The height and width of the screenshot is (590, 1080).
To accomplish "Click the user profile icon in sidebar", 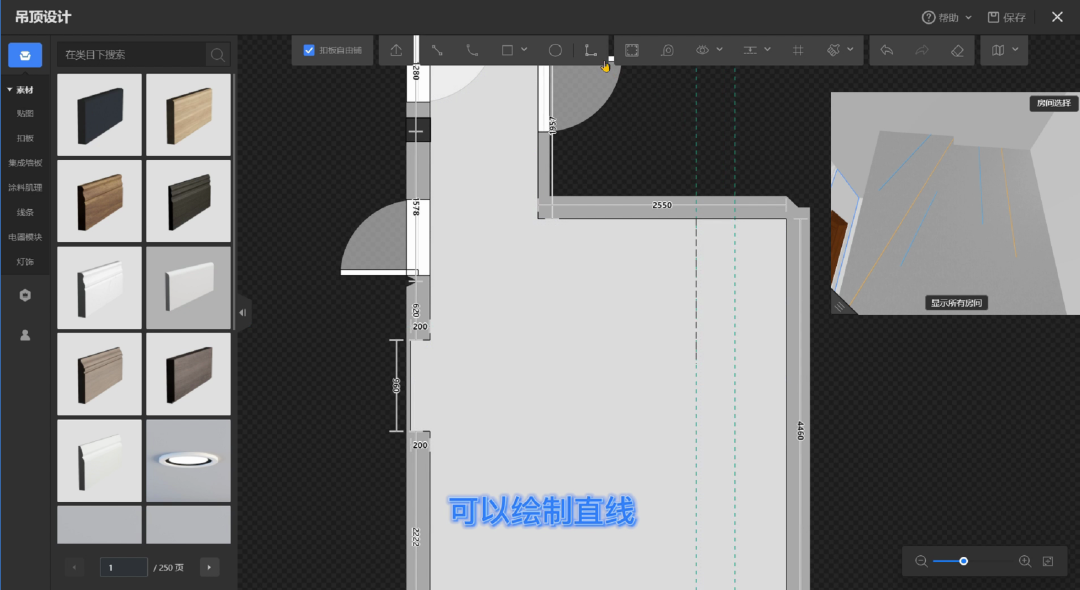I will 25,335.
